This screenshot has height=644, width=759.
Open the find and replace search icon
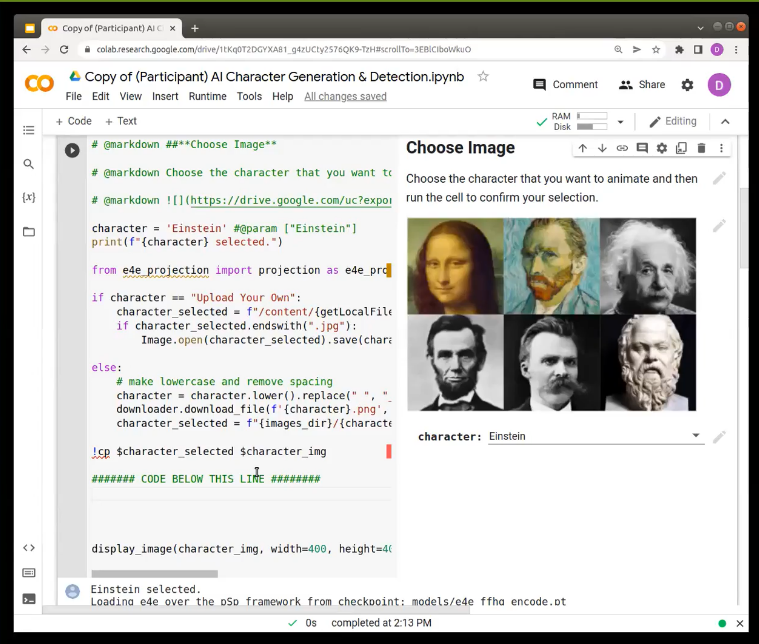(x=29, y=164)
